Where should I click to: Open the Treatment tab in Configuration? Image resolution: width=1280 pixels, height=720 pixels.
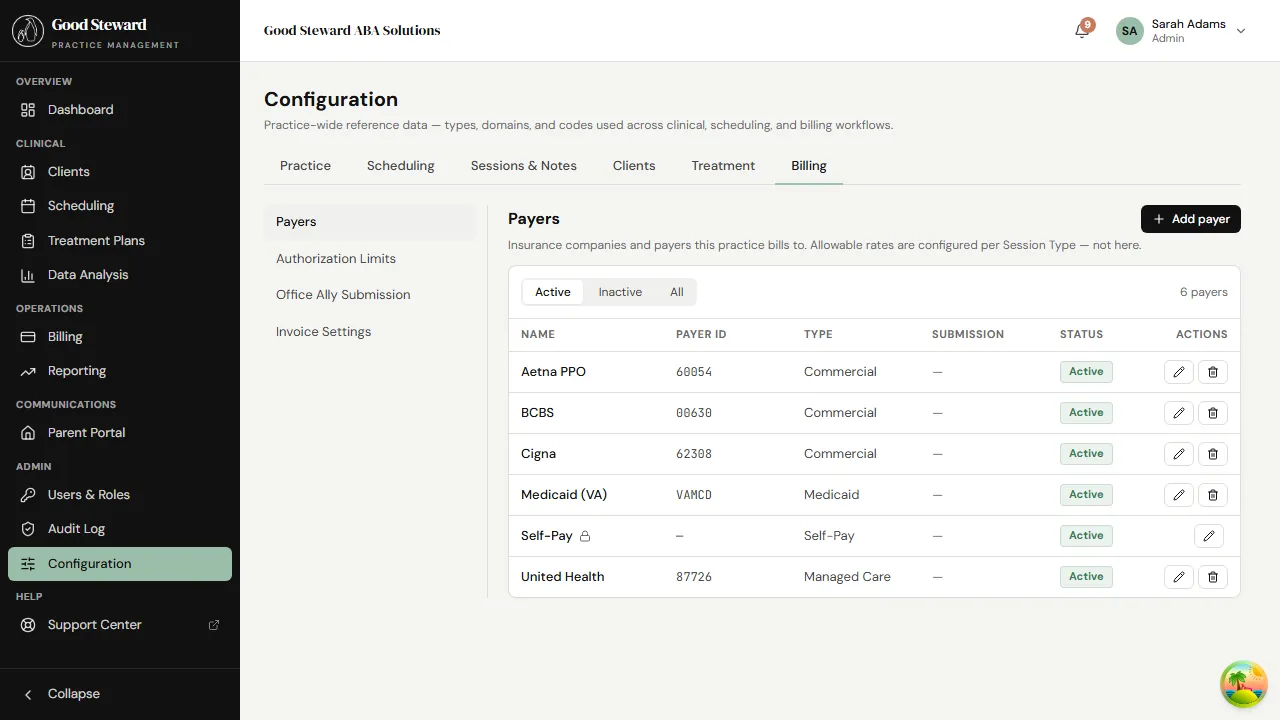(722, 165)
